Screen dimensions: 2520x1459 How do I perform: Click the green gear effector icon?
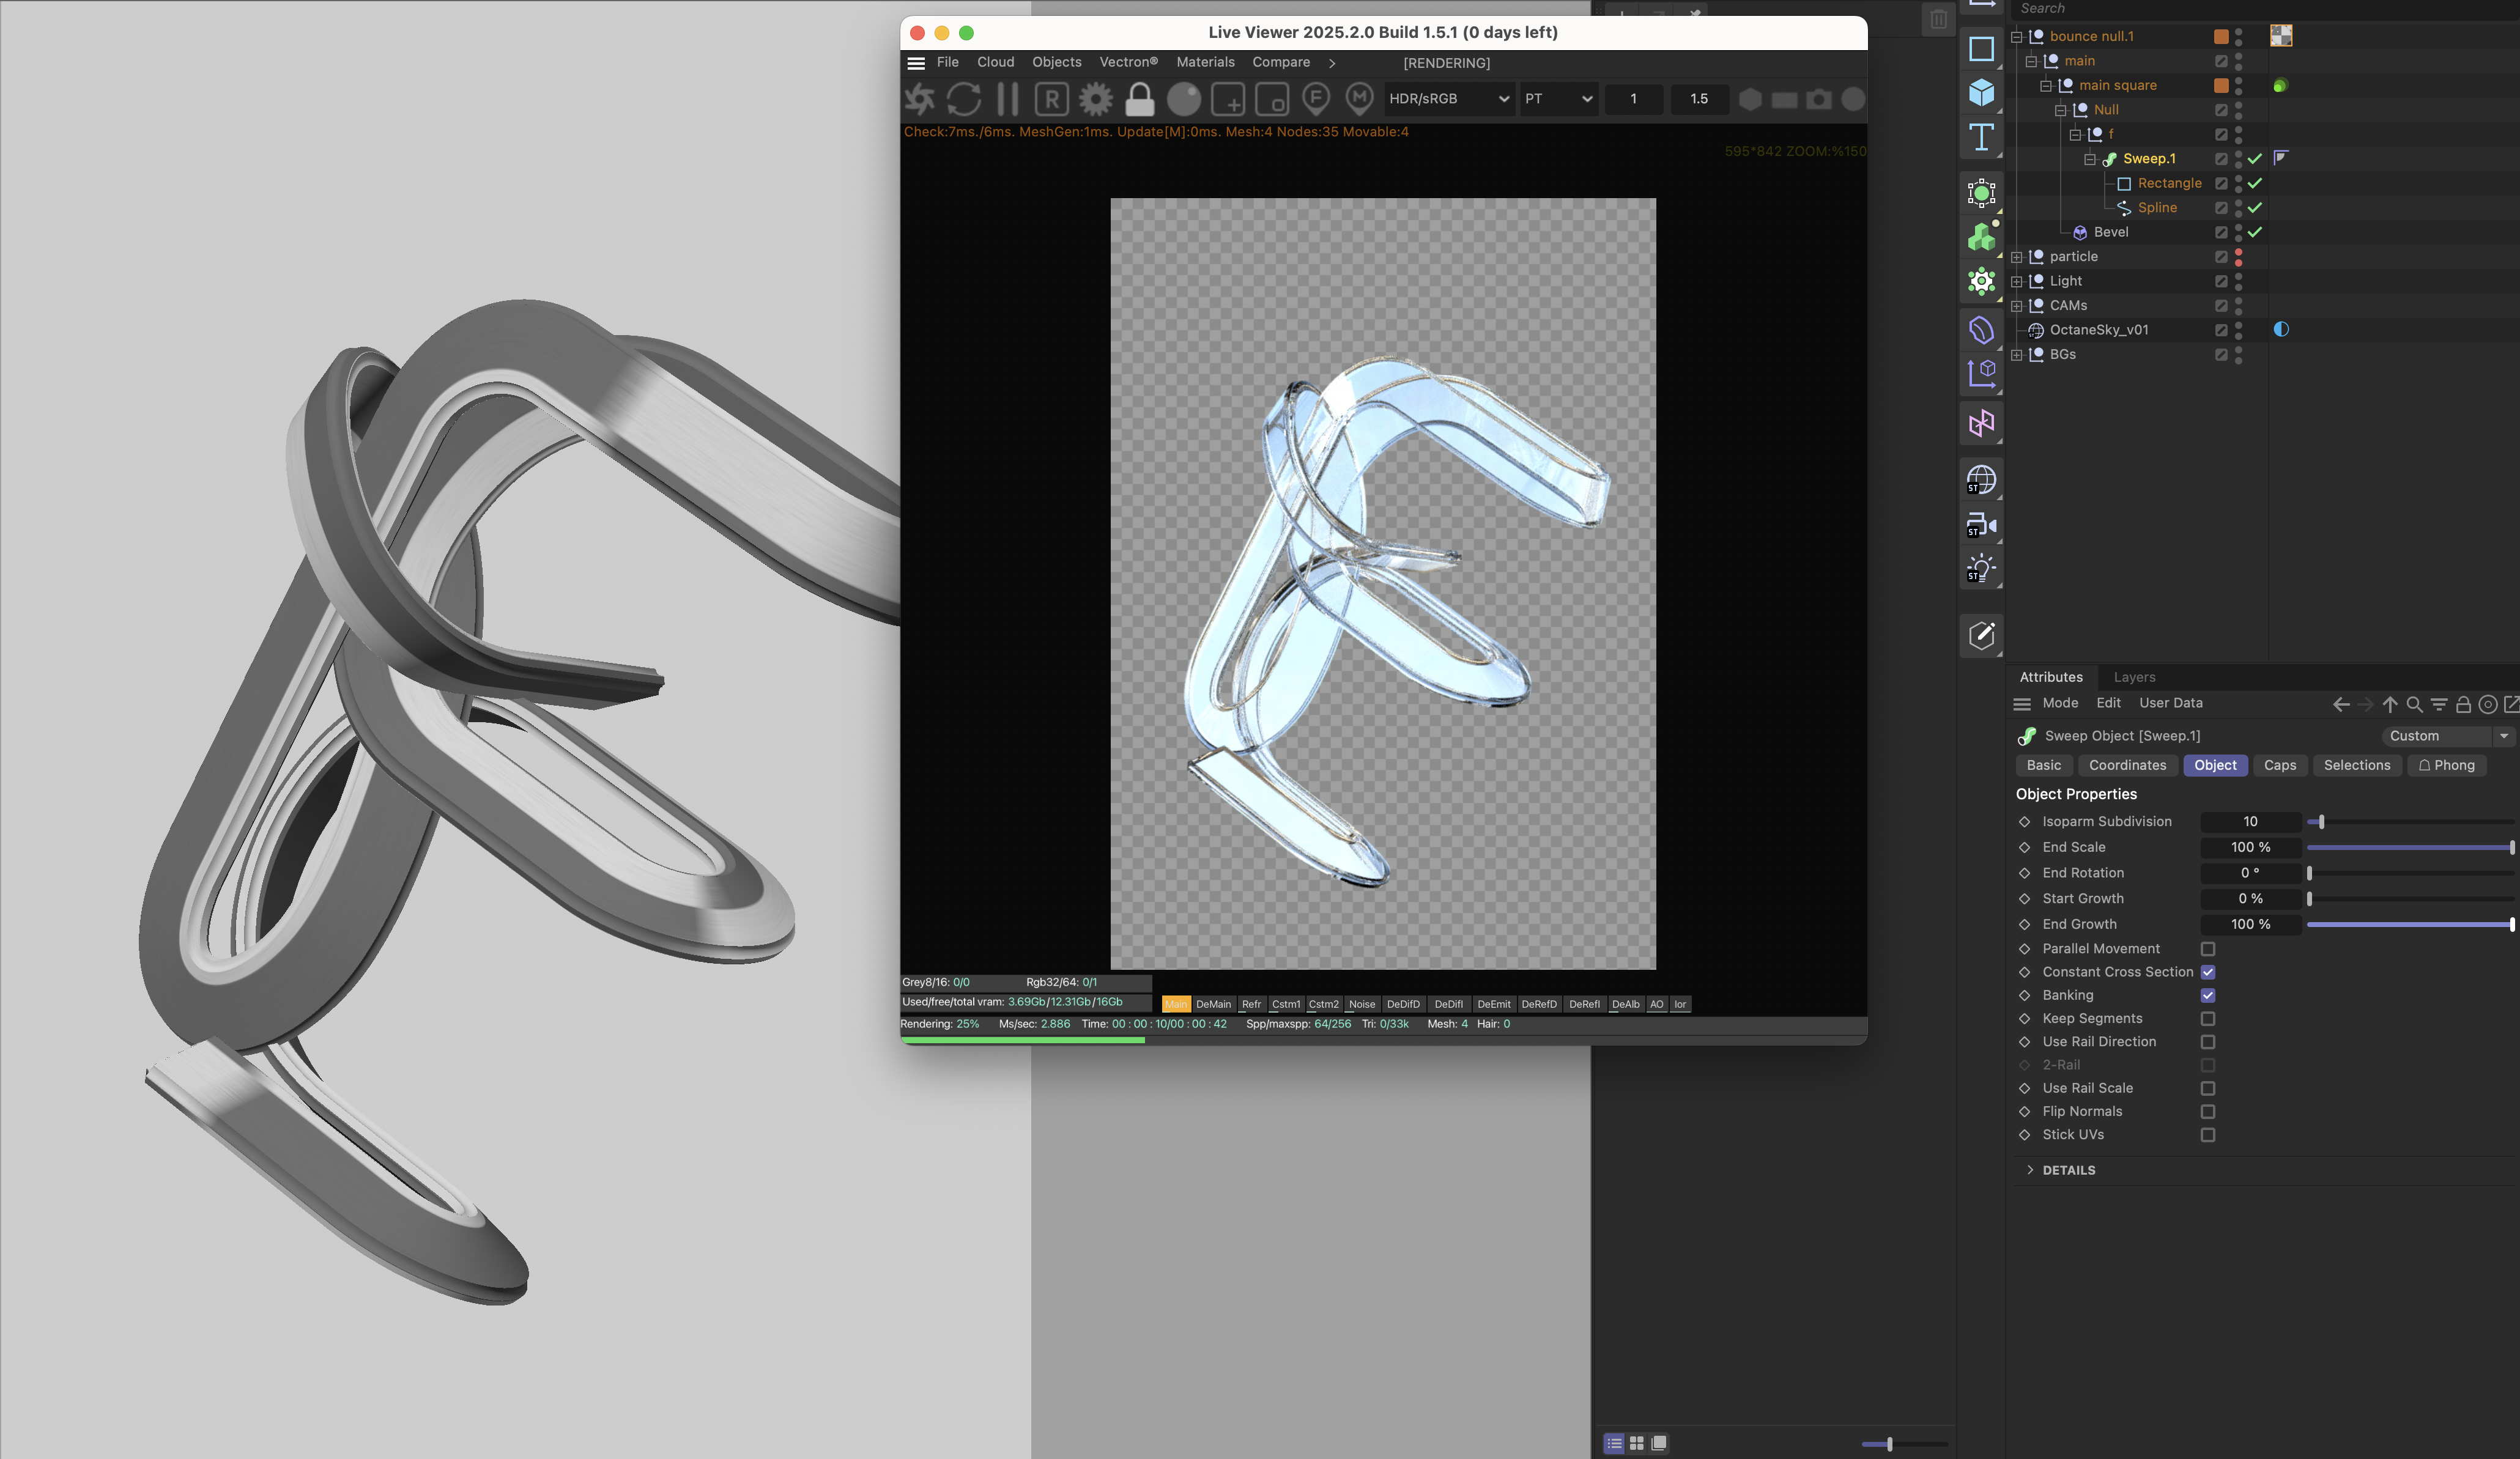point(1981,281)
